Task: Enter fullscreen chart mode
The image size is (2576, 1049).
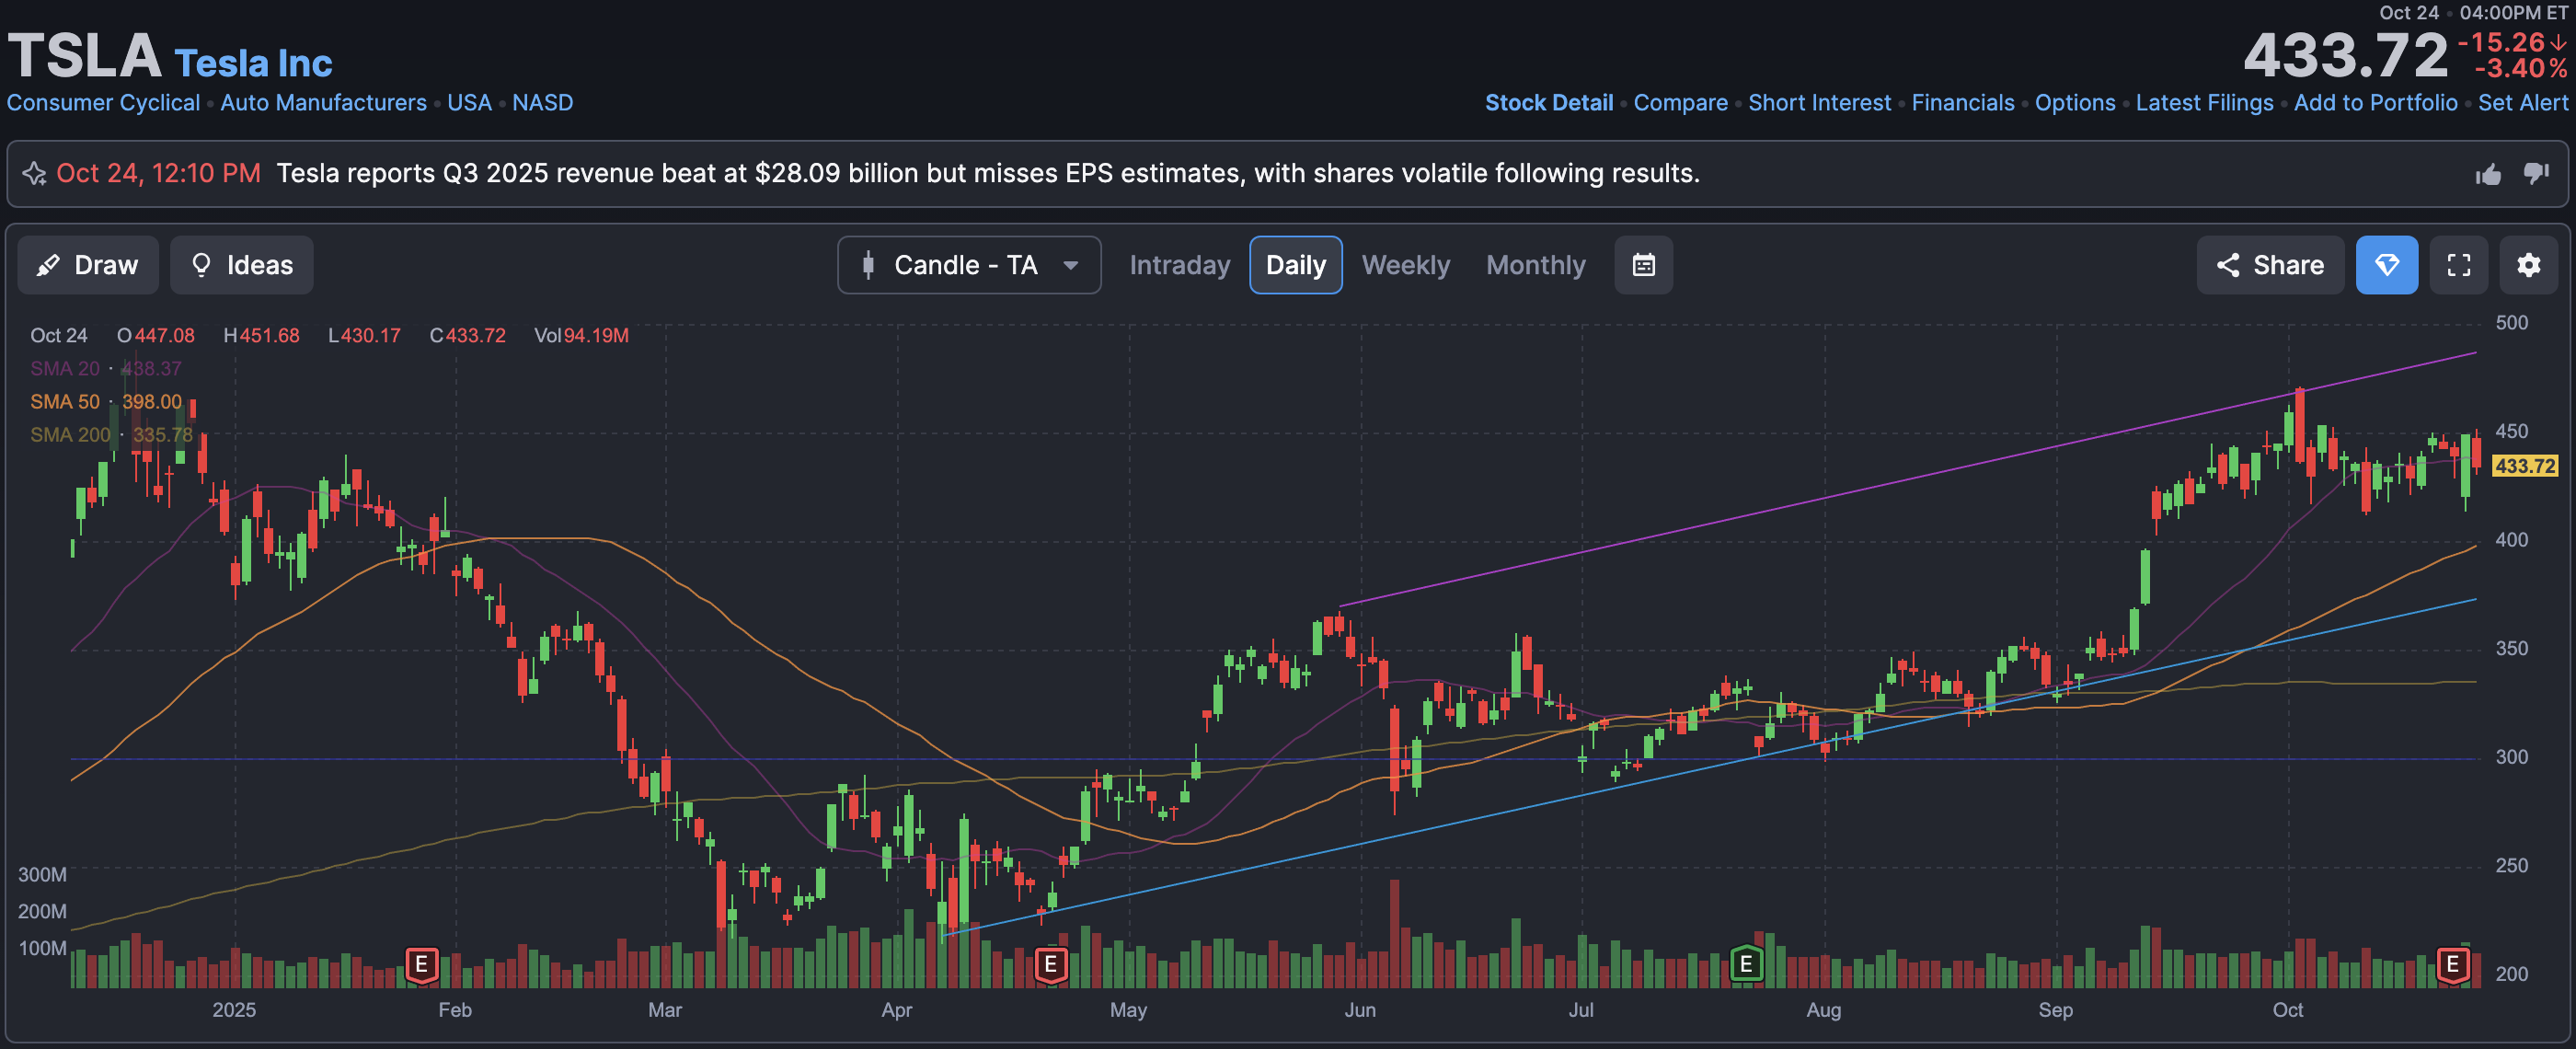Action: (x=2458, y=265)
